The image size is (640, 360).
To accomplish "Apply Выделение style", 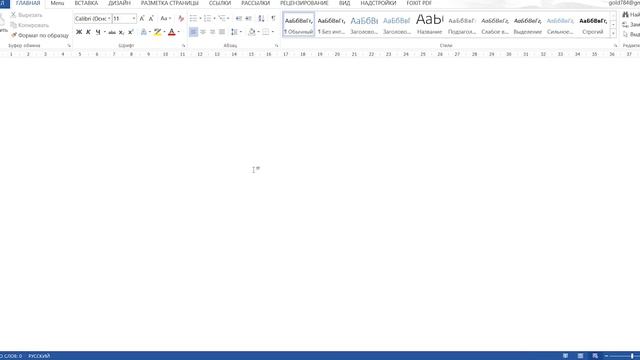I will [x=528, y=24].
